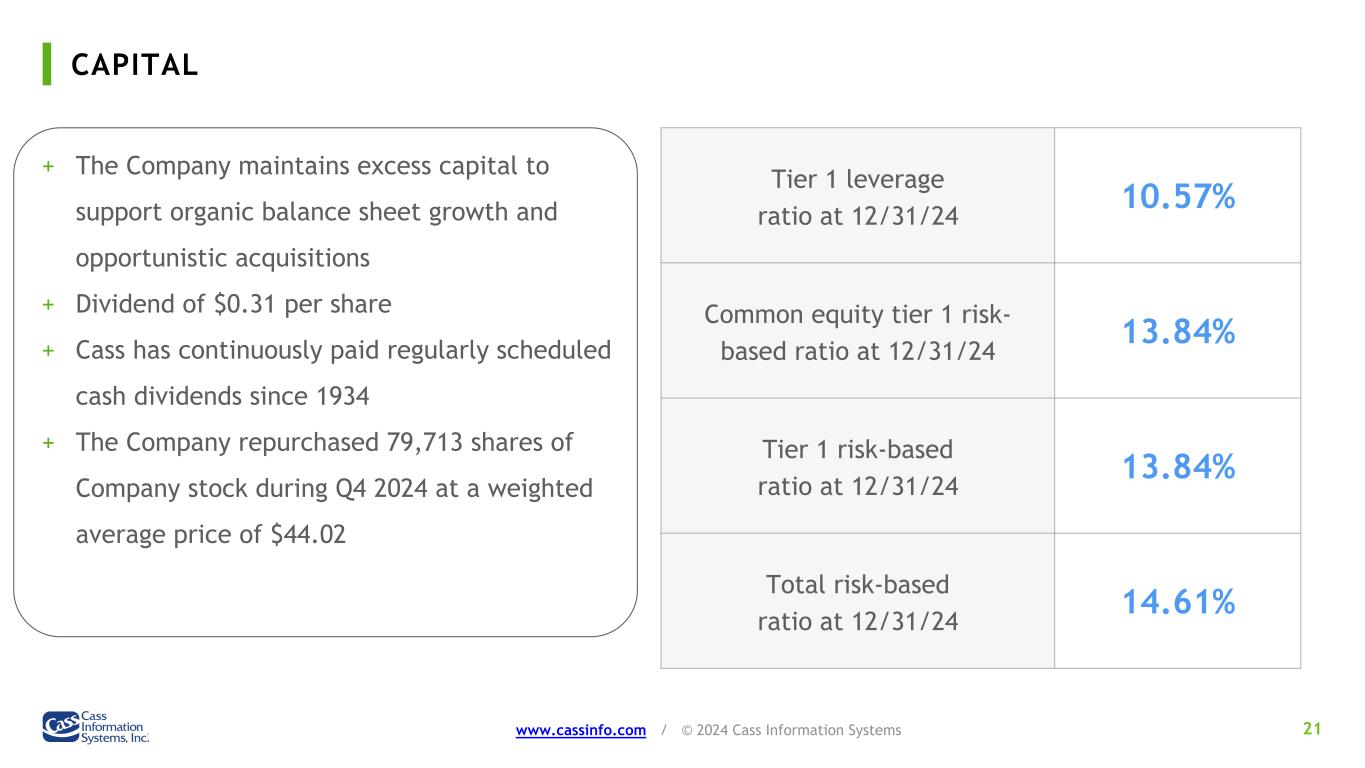Select the Tier 1 risk-based ratio label

click(857, 468)
